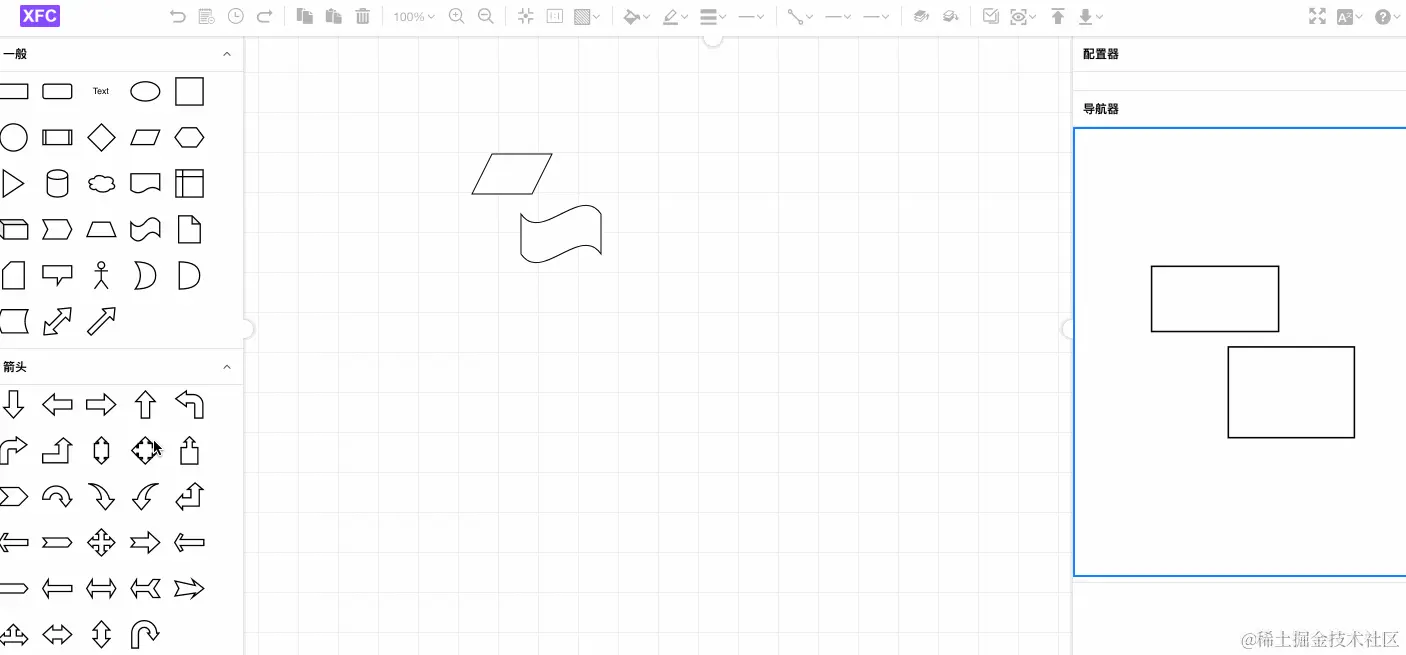Open the Fill Color tool

coord(631,16)
